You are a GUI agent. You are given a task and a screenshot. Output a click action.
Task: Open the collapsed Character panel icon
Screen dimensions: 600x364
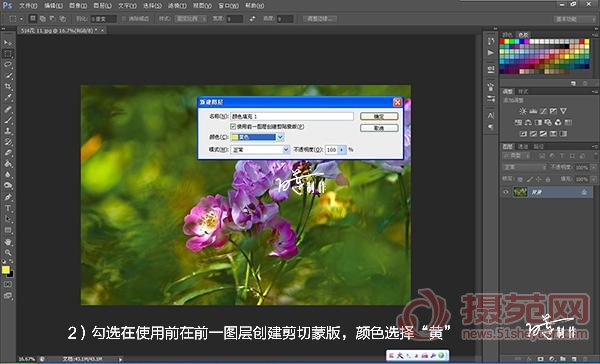[491, 115]
